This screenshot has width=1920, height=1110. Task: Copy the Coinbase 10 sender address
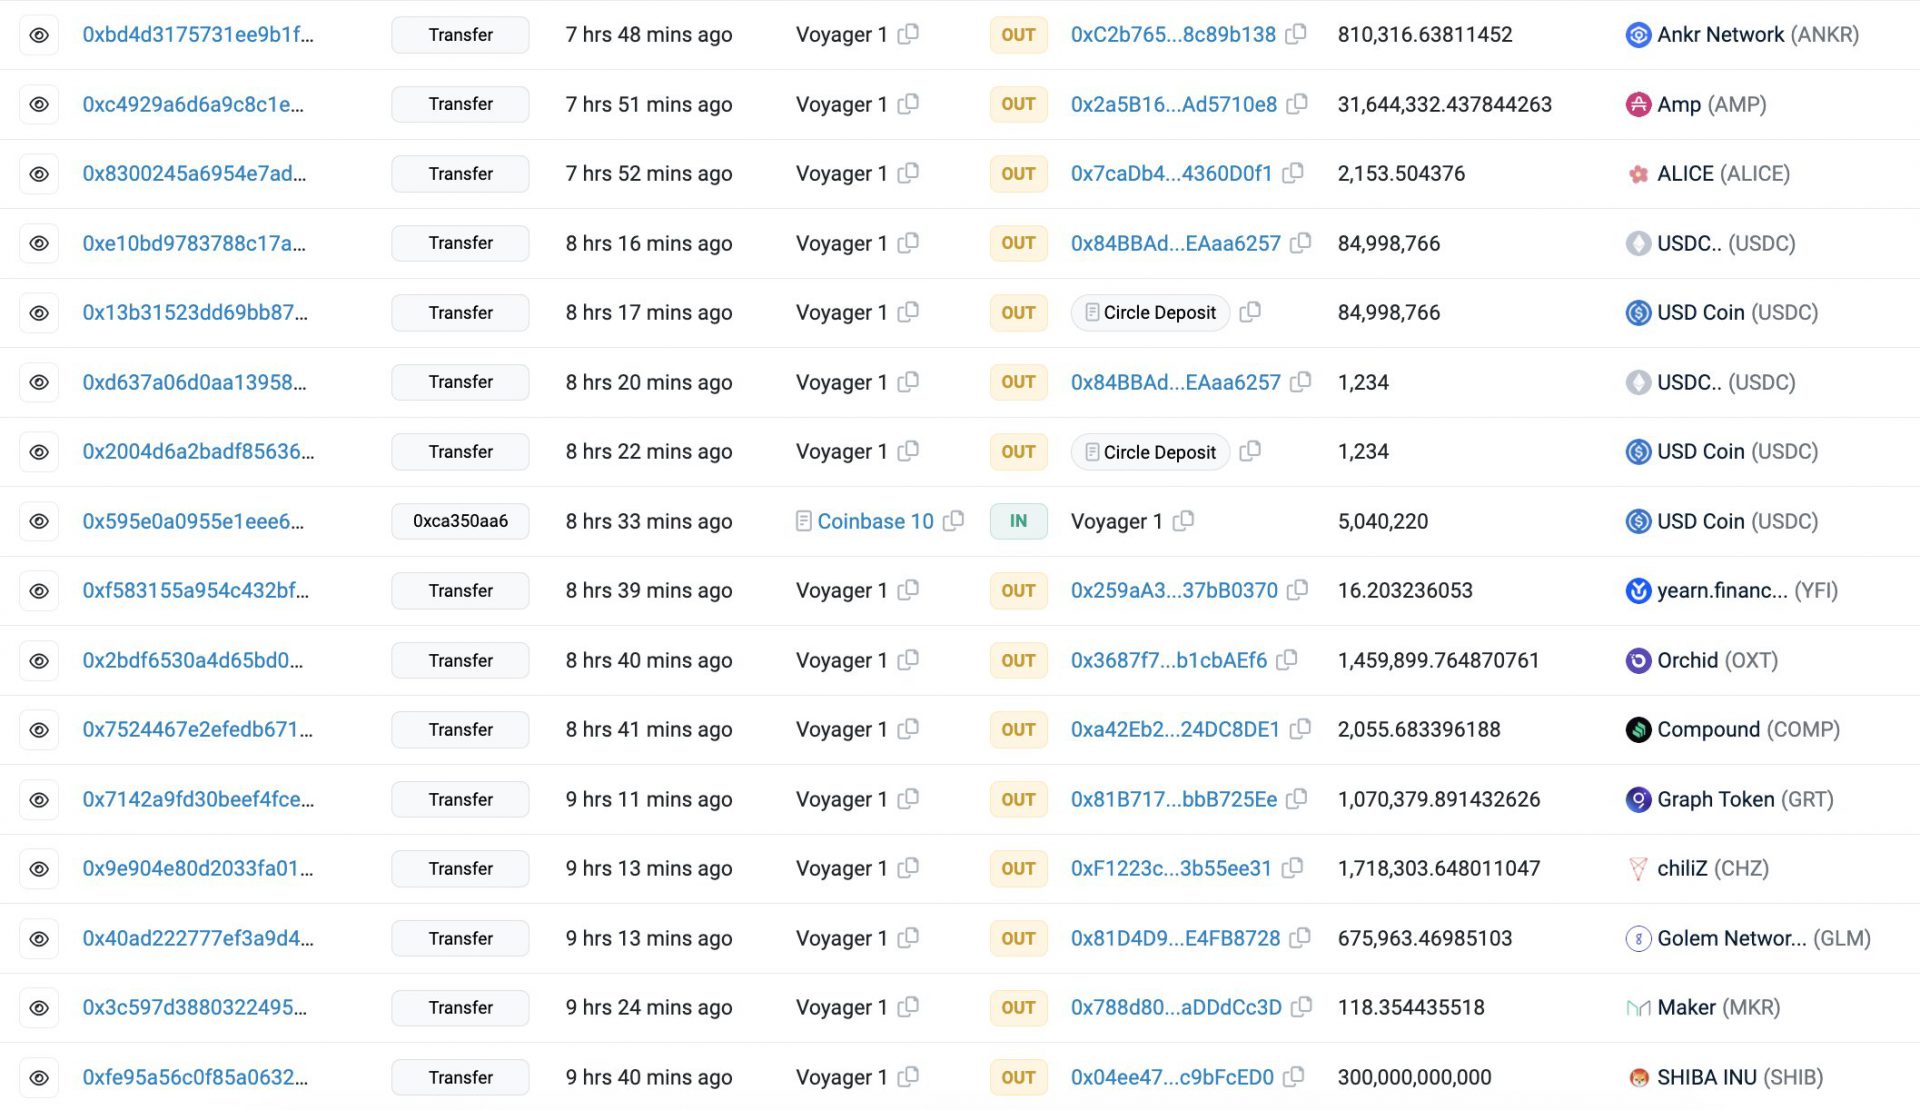(954, 521)
